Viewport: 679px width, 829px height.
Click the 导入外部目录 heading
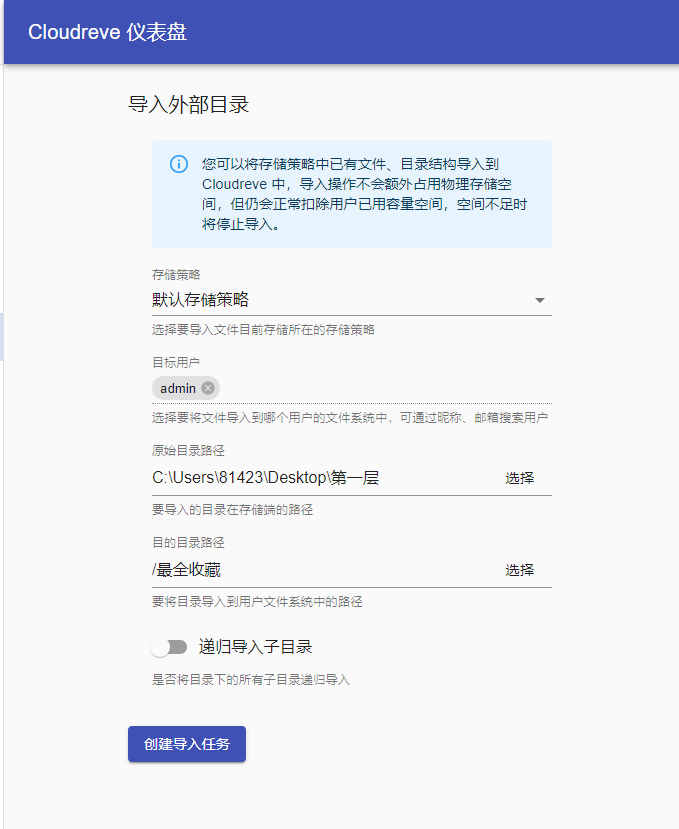point(188,105)
